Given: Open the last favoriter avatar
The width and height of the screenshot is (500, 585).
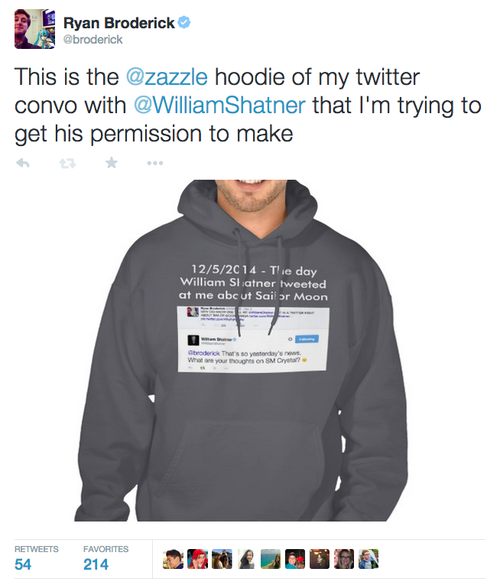Looking at the screenshot, I should (369, 559).
